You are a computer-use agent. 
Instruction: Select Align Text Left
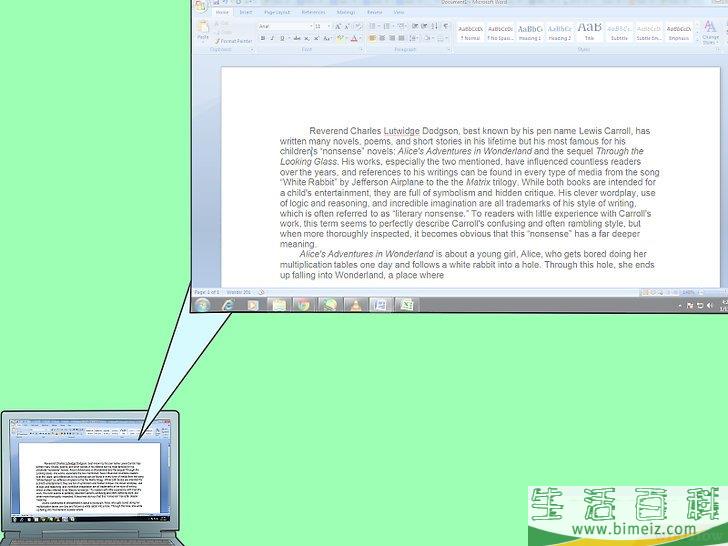(x=372, y=38)
